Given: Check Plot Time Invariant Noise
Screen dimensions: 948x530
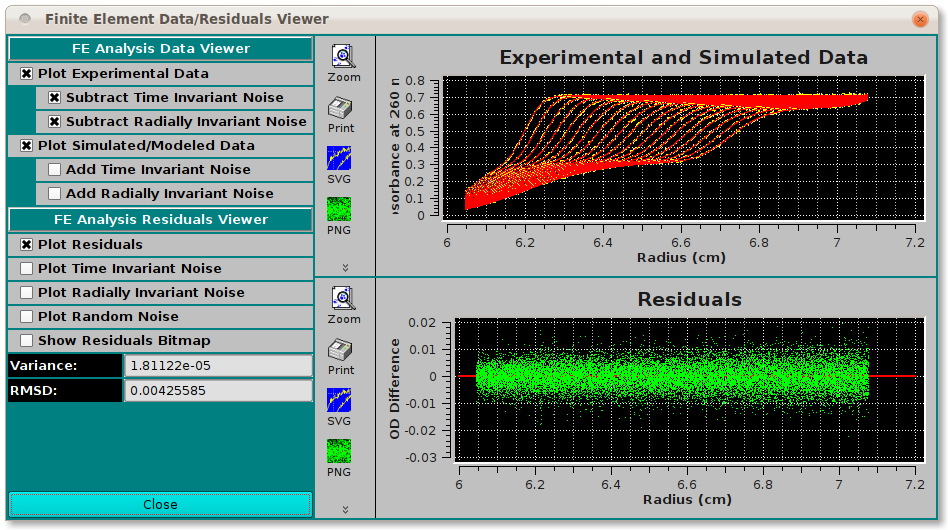Looking at the screenshot, I should (x=26, y=268).
